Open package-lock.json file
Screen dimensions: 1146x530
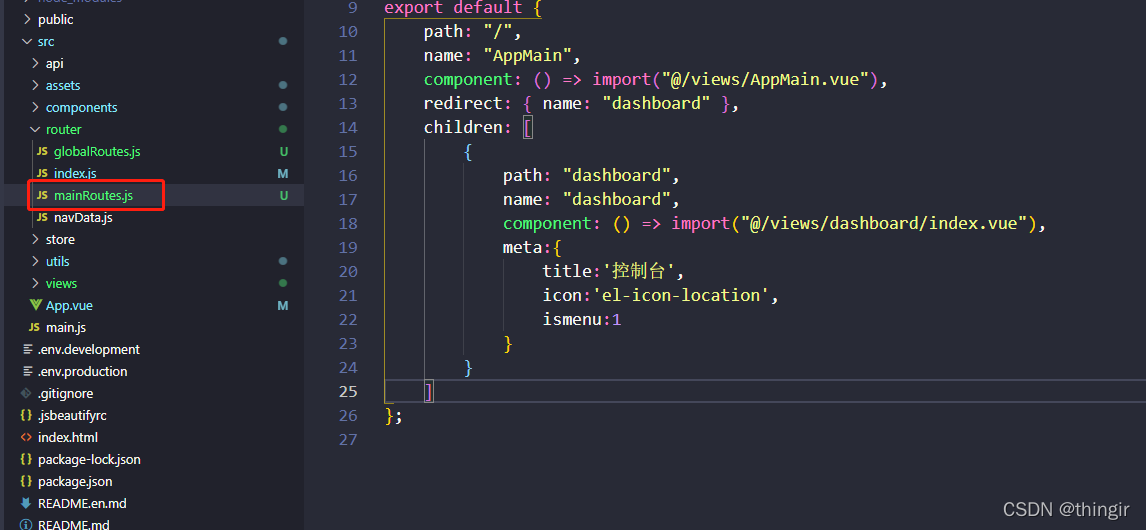[89, 459]
